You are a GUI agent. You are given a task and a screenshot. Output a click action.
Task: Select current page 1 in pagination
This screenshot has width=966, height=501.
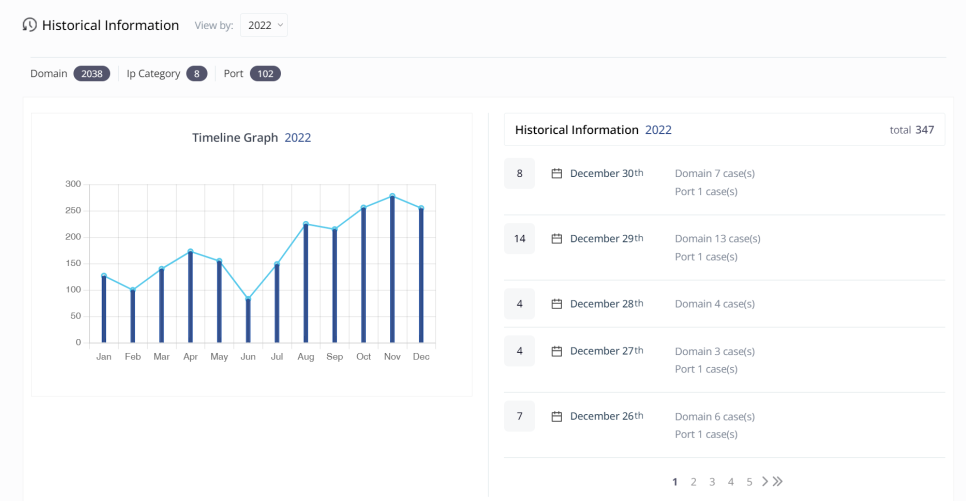pyautogui.click(x=675, y=482)
